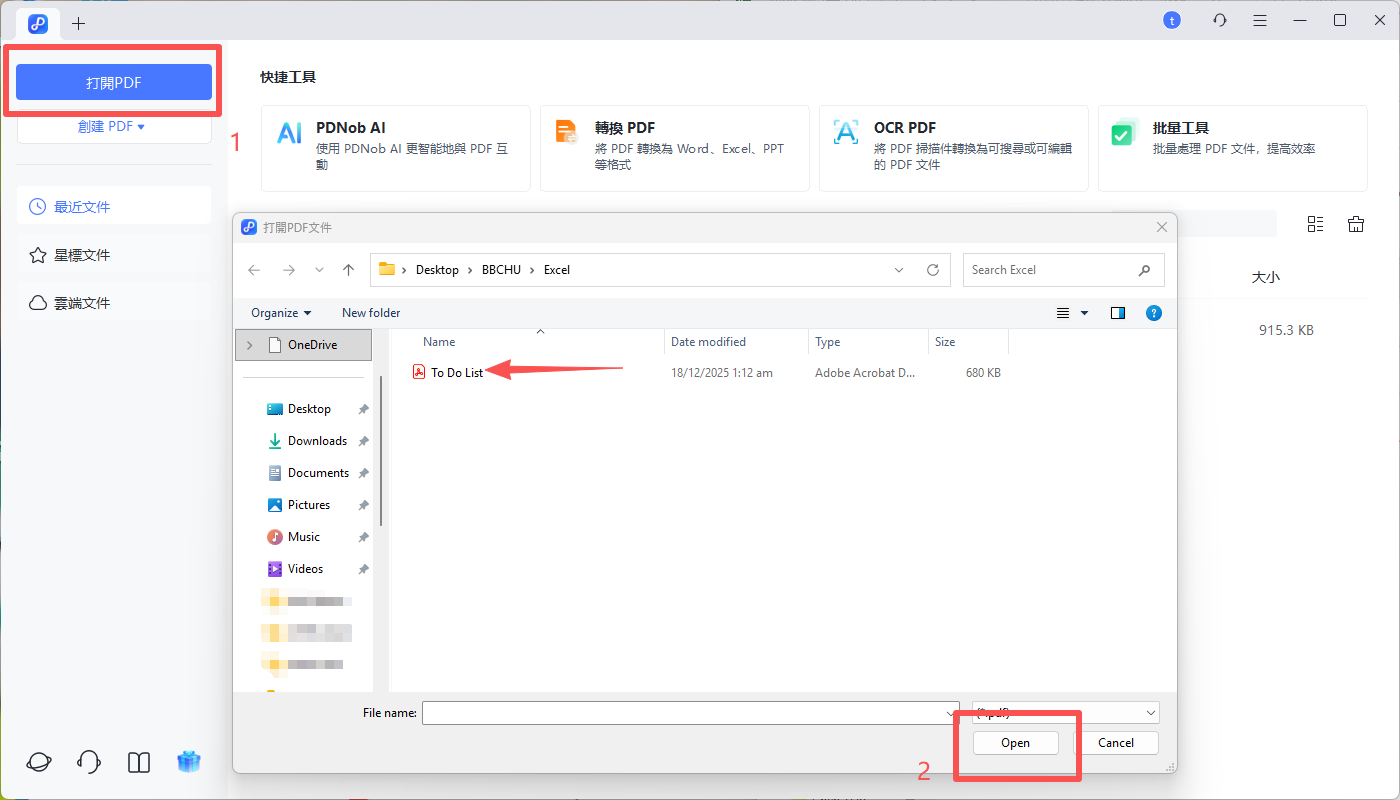
Task: Toggle the preview pane button
Action: [1118, 313]
